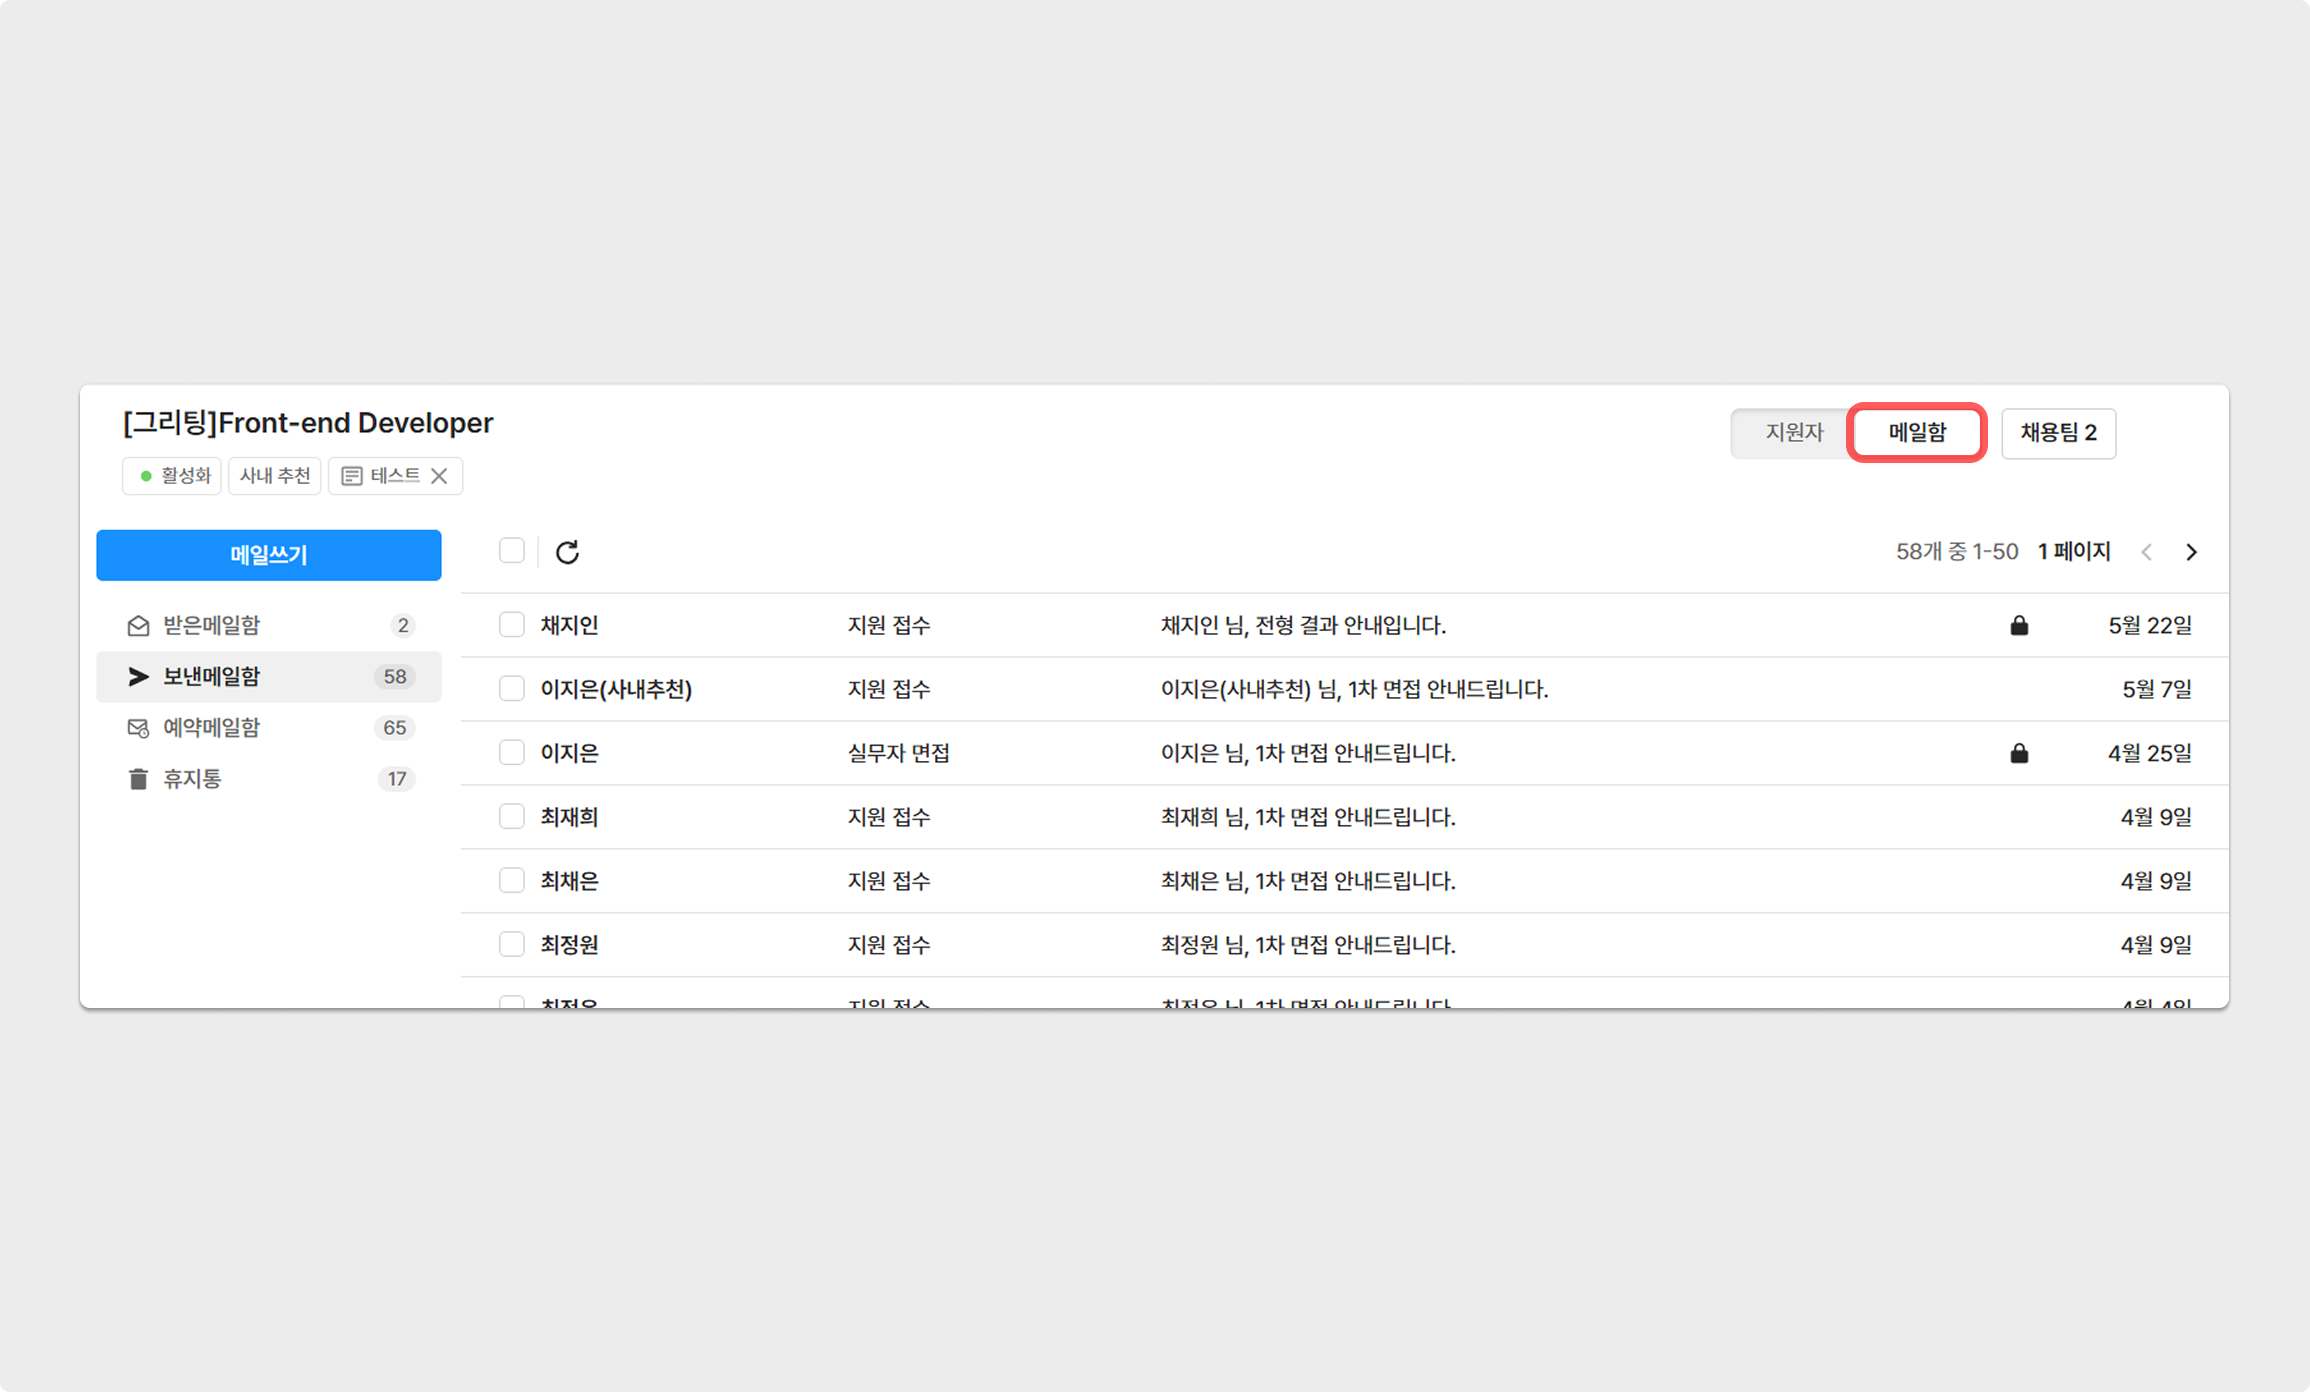
Task: Click the 메일쓰기 compose button
Action: tap(268, 555)
